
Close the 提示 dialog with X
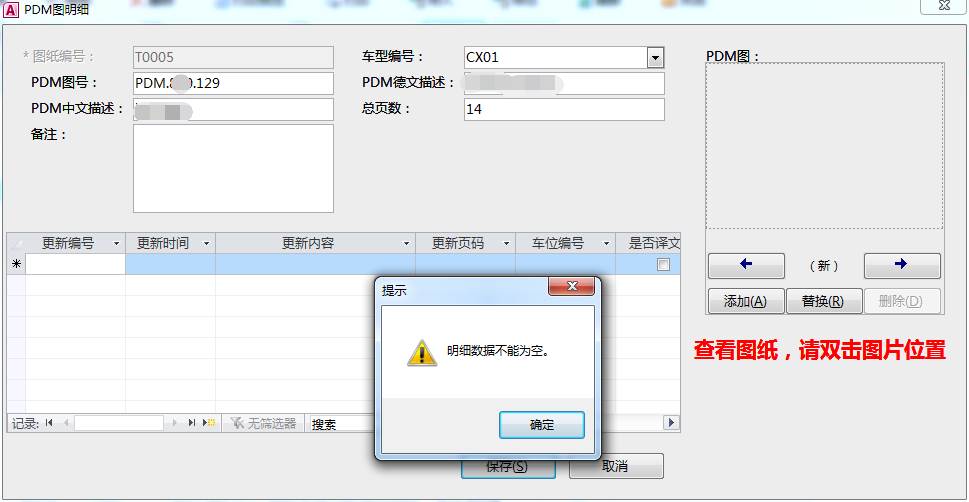click(x=572, y=286)
